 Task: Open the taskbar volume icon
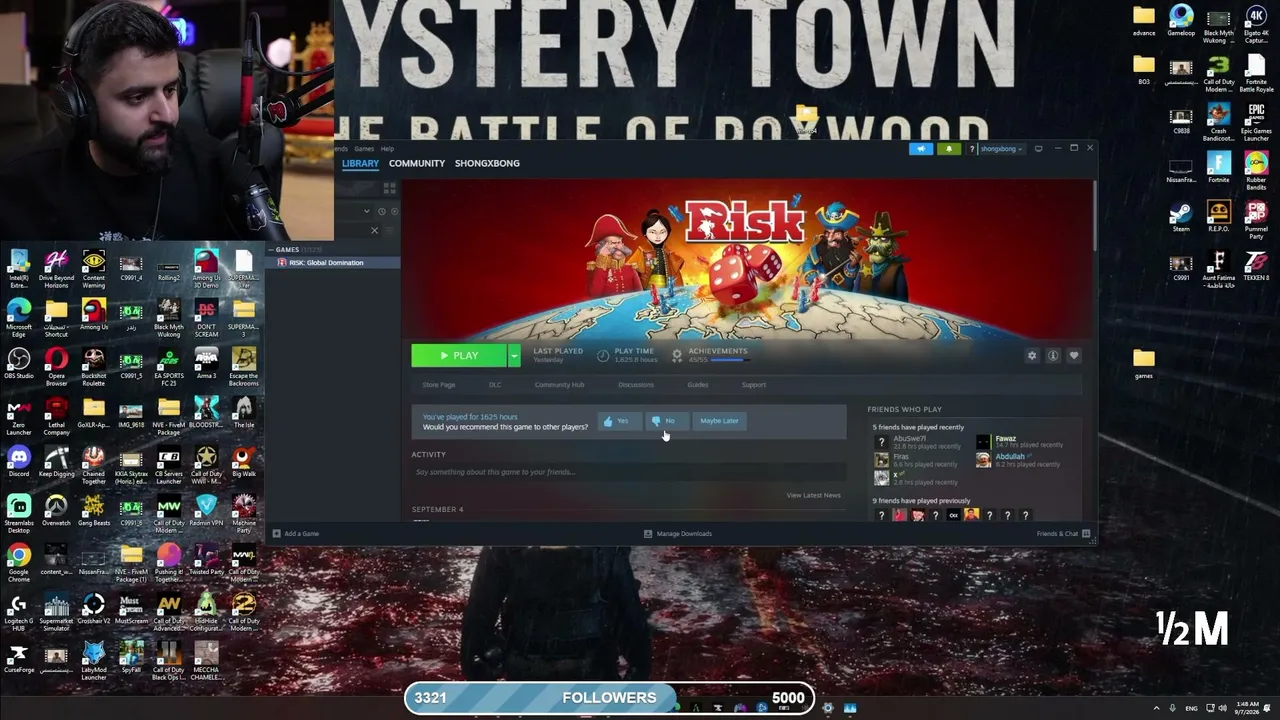[1222, 708]
